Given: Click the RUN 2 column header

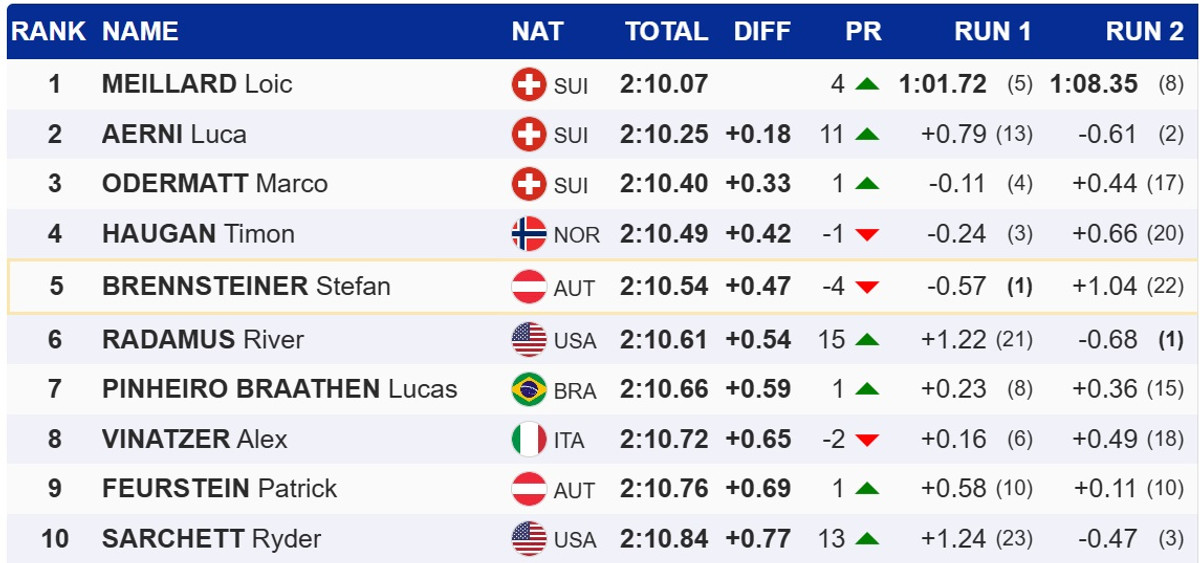Looking at the screenshot, I should click(x=1144, y=32).
